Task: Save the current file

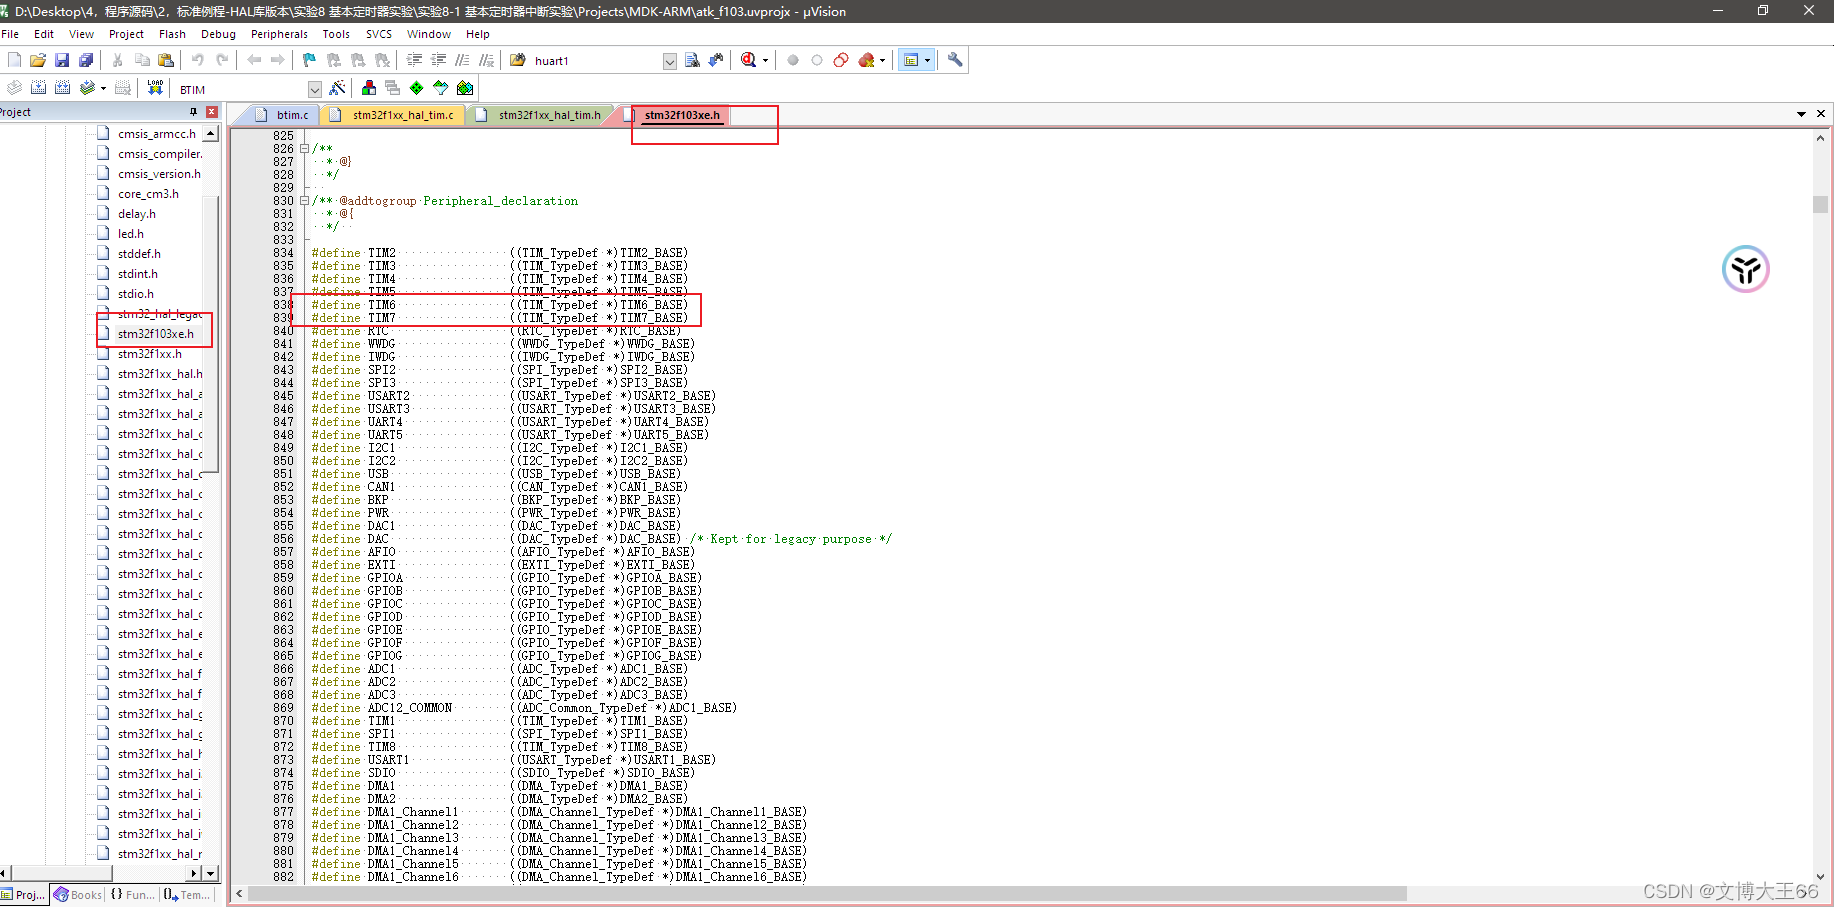Action: (62, 60)
